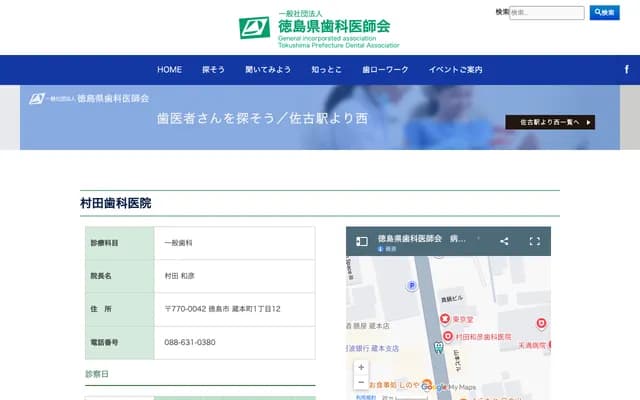Select the tooth-shaped clinic marker on map

coord(439,347)
